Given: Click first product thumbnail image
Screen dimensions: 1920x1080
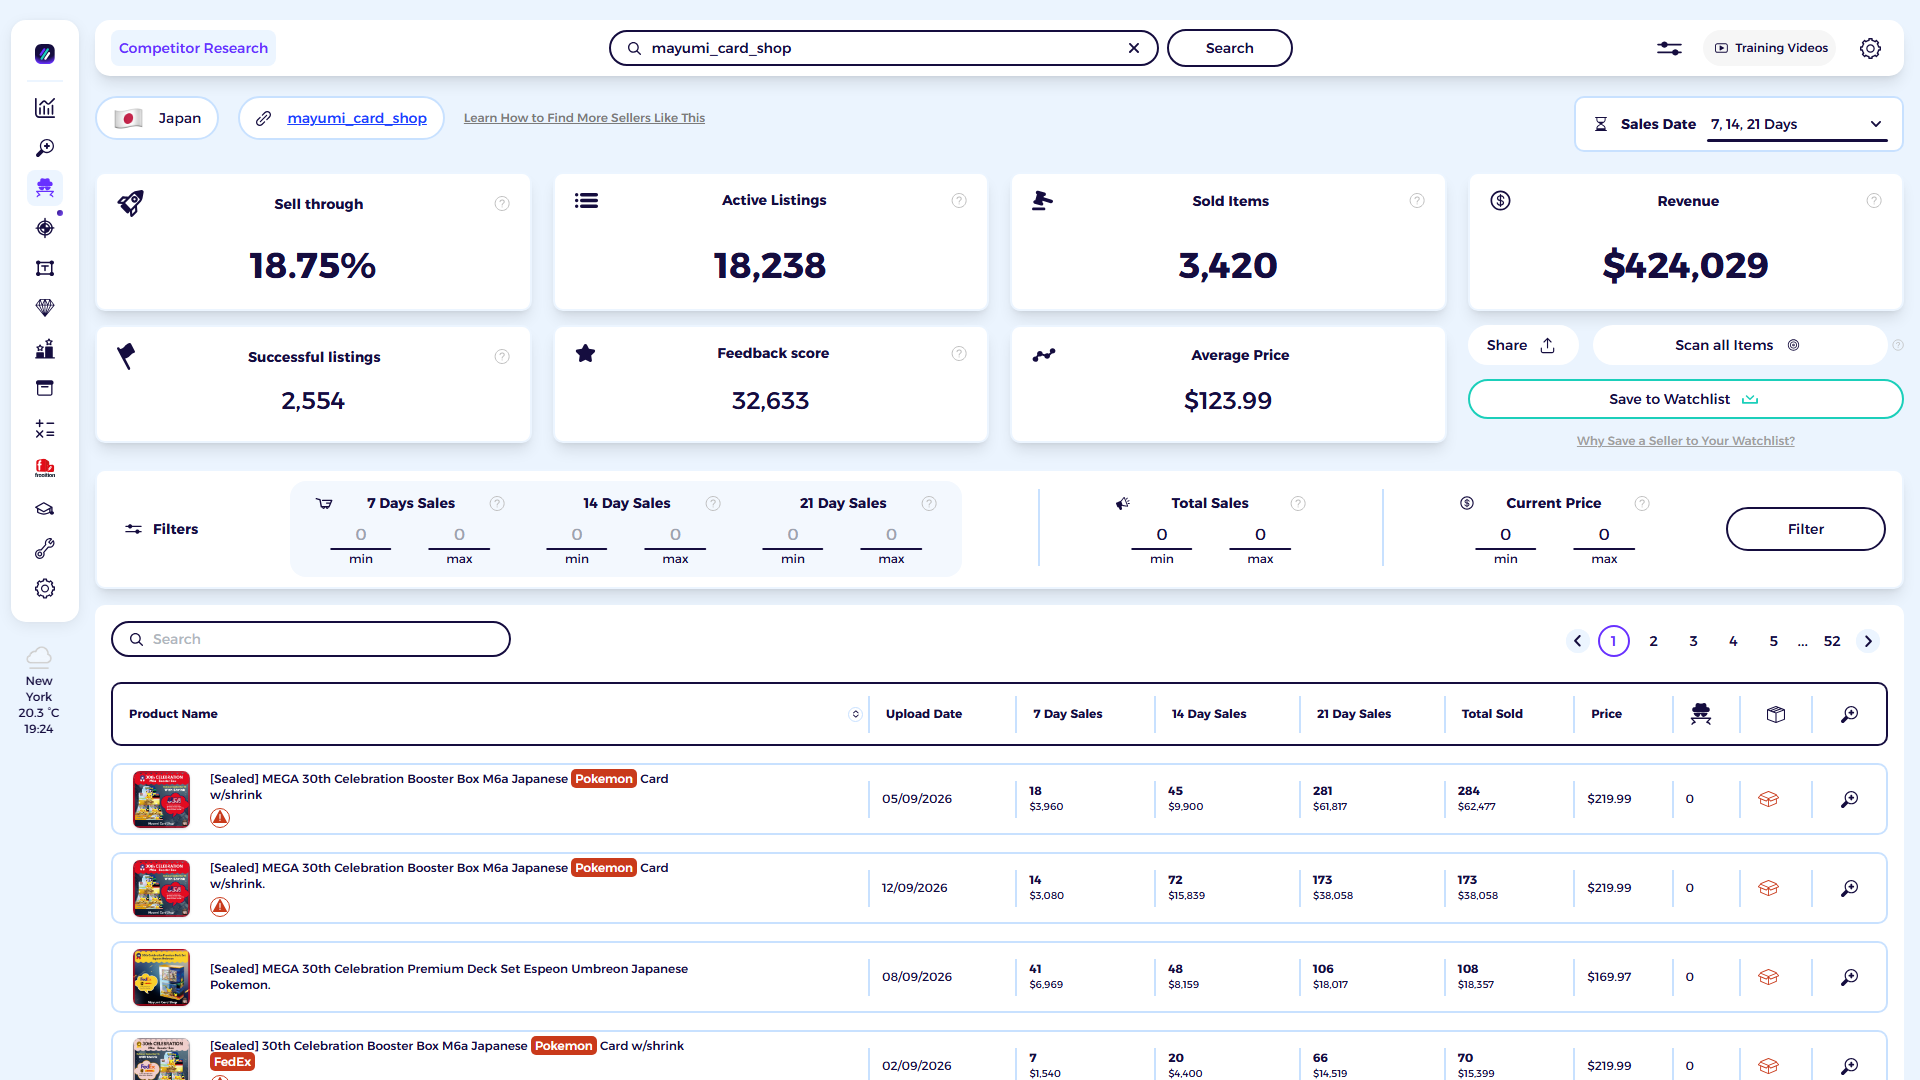Looking at the screenshot, I should pyautogui.click(x=161, y=799).
